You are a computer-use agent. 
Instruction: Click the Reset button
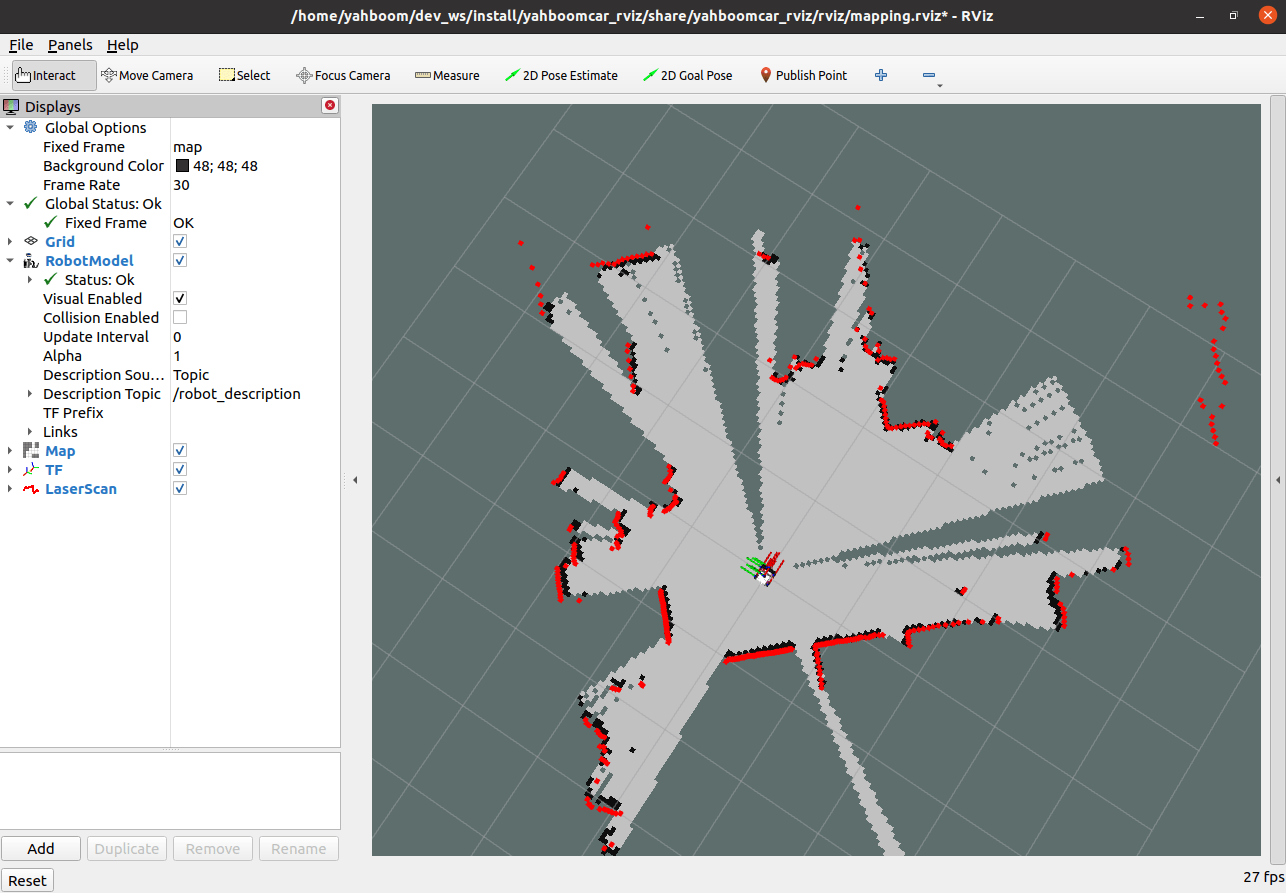pos(27,880)
